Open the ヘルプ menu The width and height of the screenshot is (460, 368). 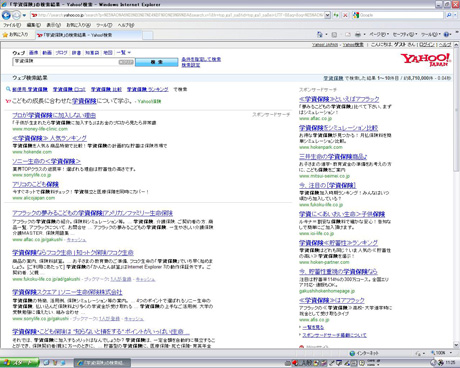click(126, 25)
